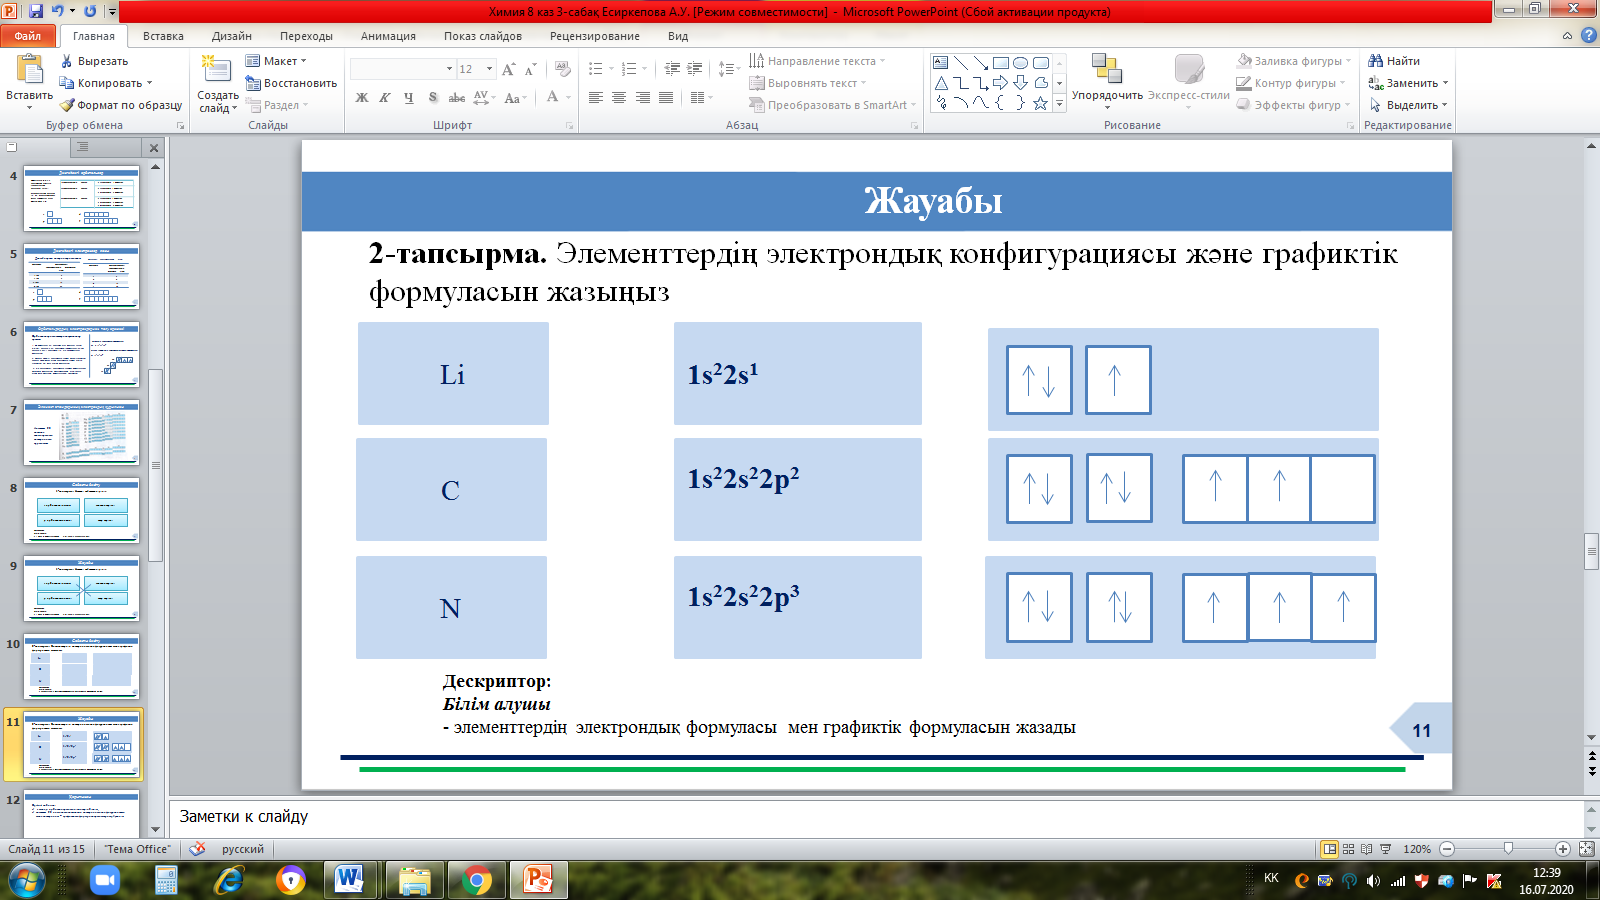Screen dimensions: 1600x900
Task: Align text to the left
Action: [x=596, y=97]
